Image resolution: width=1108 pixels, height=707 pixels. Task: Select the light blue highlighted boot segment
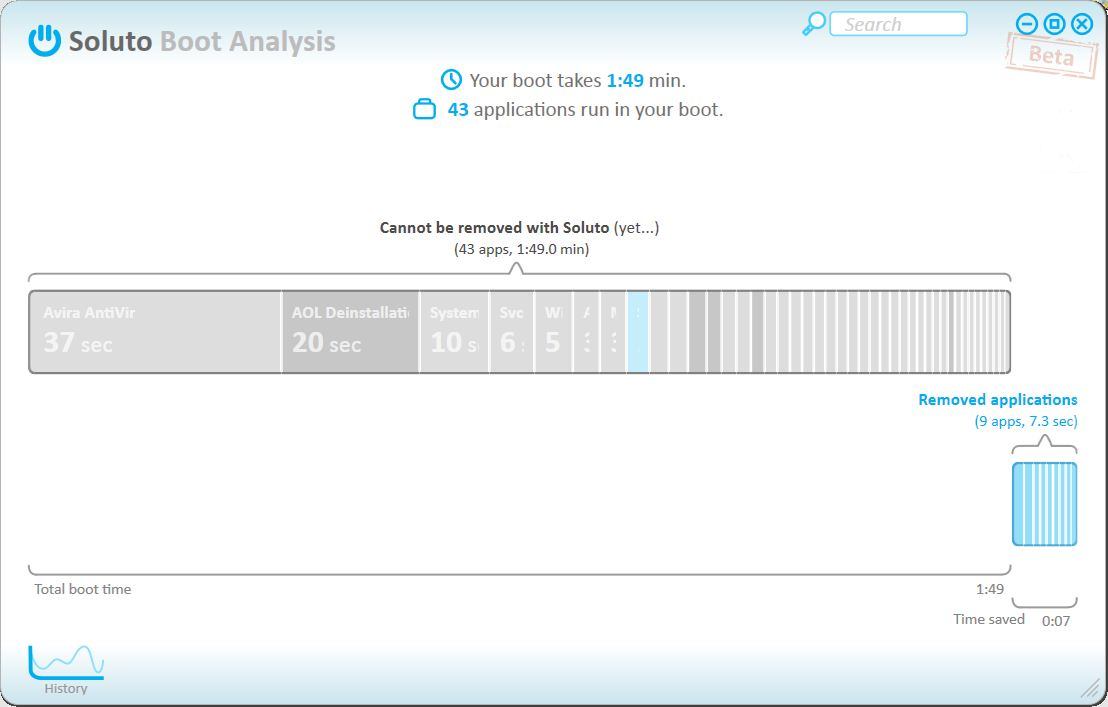click(x=638, y=332)
